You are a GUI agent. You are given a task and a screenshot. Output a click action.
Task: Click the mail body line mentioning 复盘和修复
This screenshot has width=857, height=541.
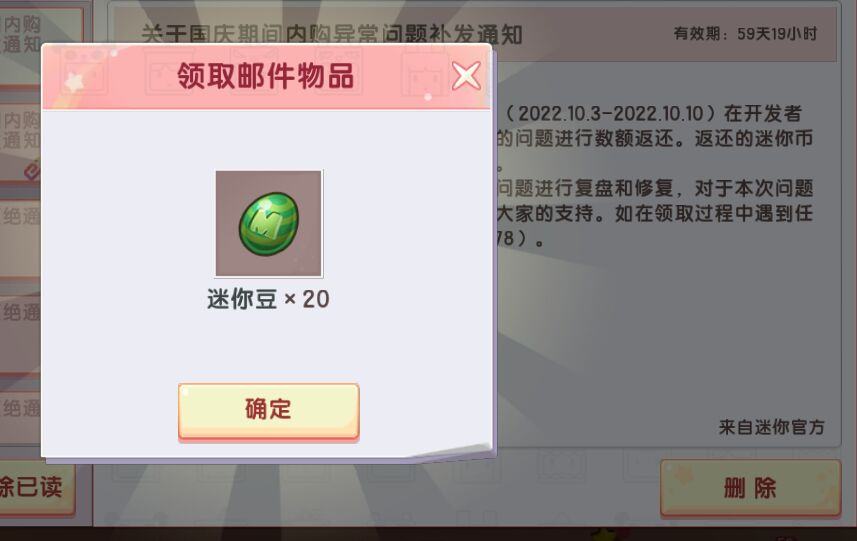coord(655,188)
